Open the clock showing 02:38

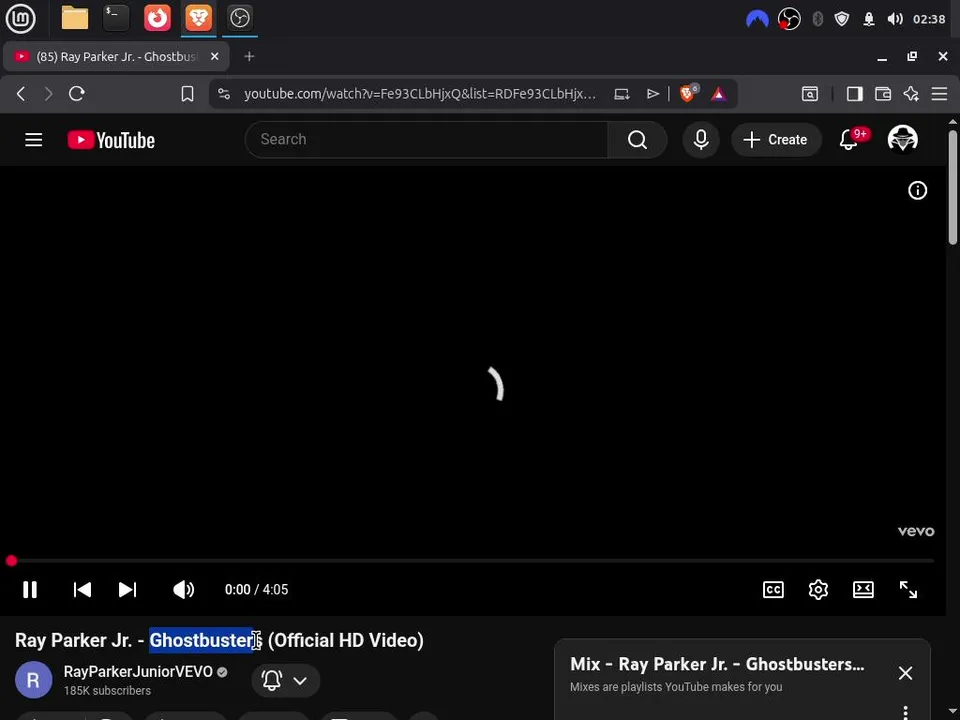(x=929, y=19)
